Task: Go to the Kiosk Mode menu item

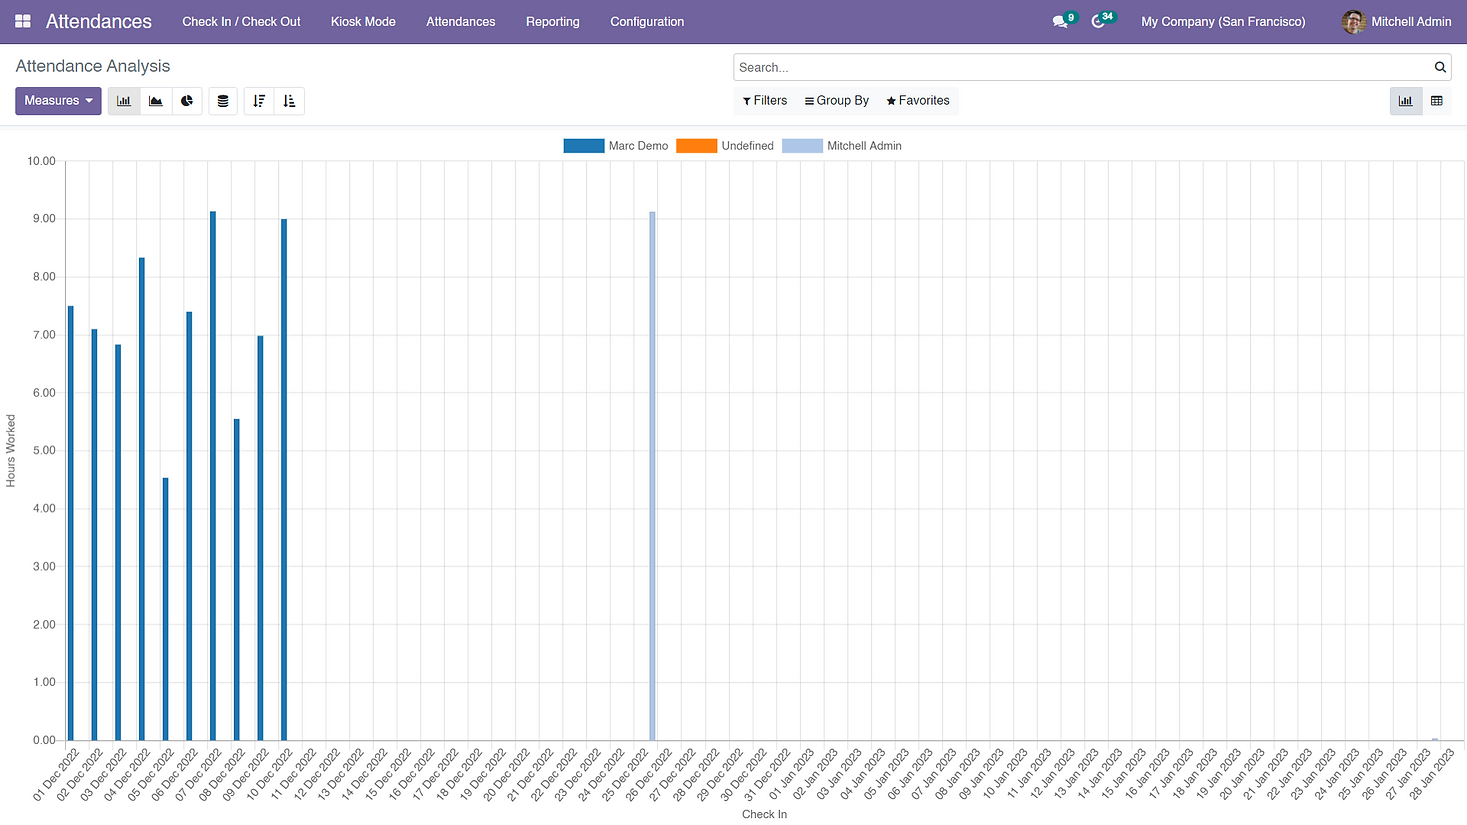Action: tap(363, 21)
